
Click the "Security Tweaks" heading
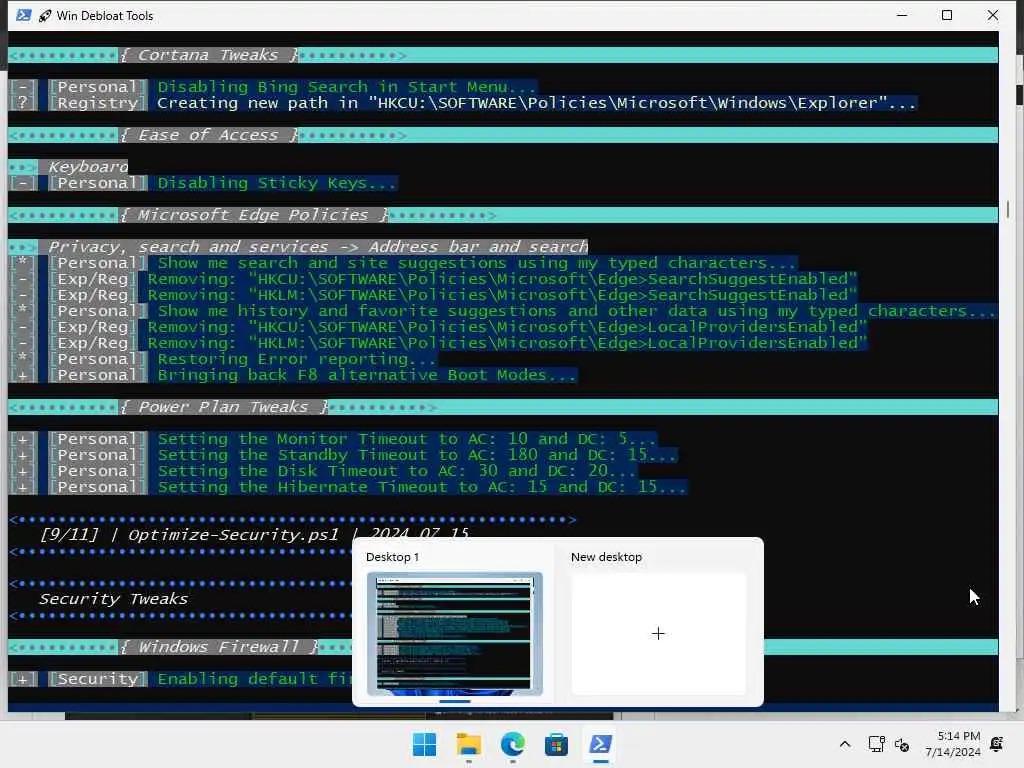[x=114, y=599]
